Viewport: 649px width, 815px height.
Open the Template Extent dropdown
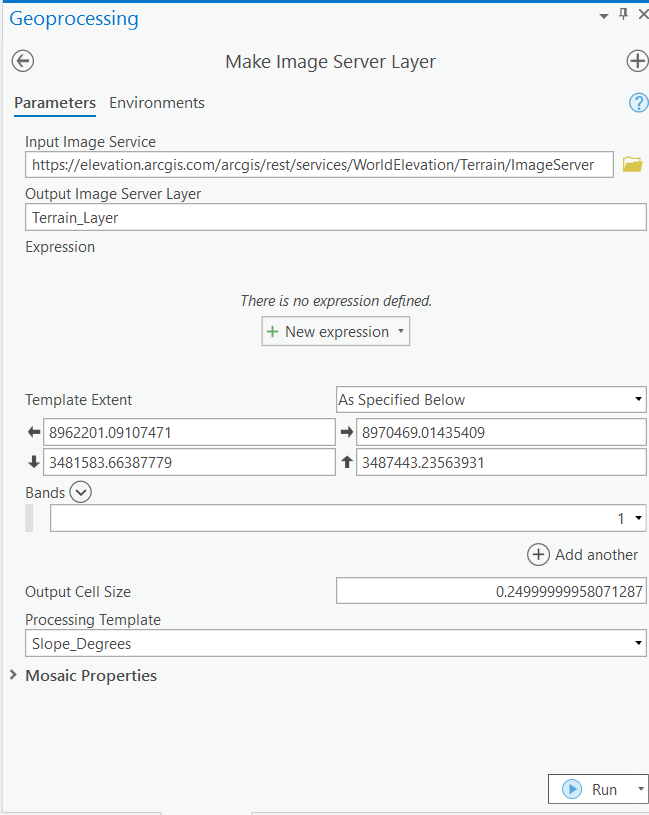636,399
